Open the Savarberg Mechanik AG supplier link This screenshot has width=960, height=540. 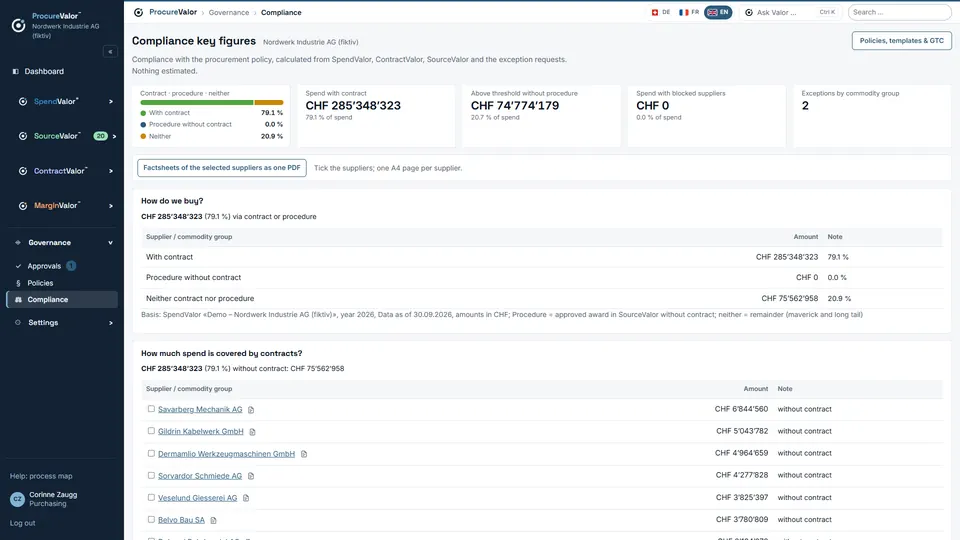[x=200, y=410]
